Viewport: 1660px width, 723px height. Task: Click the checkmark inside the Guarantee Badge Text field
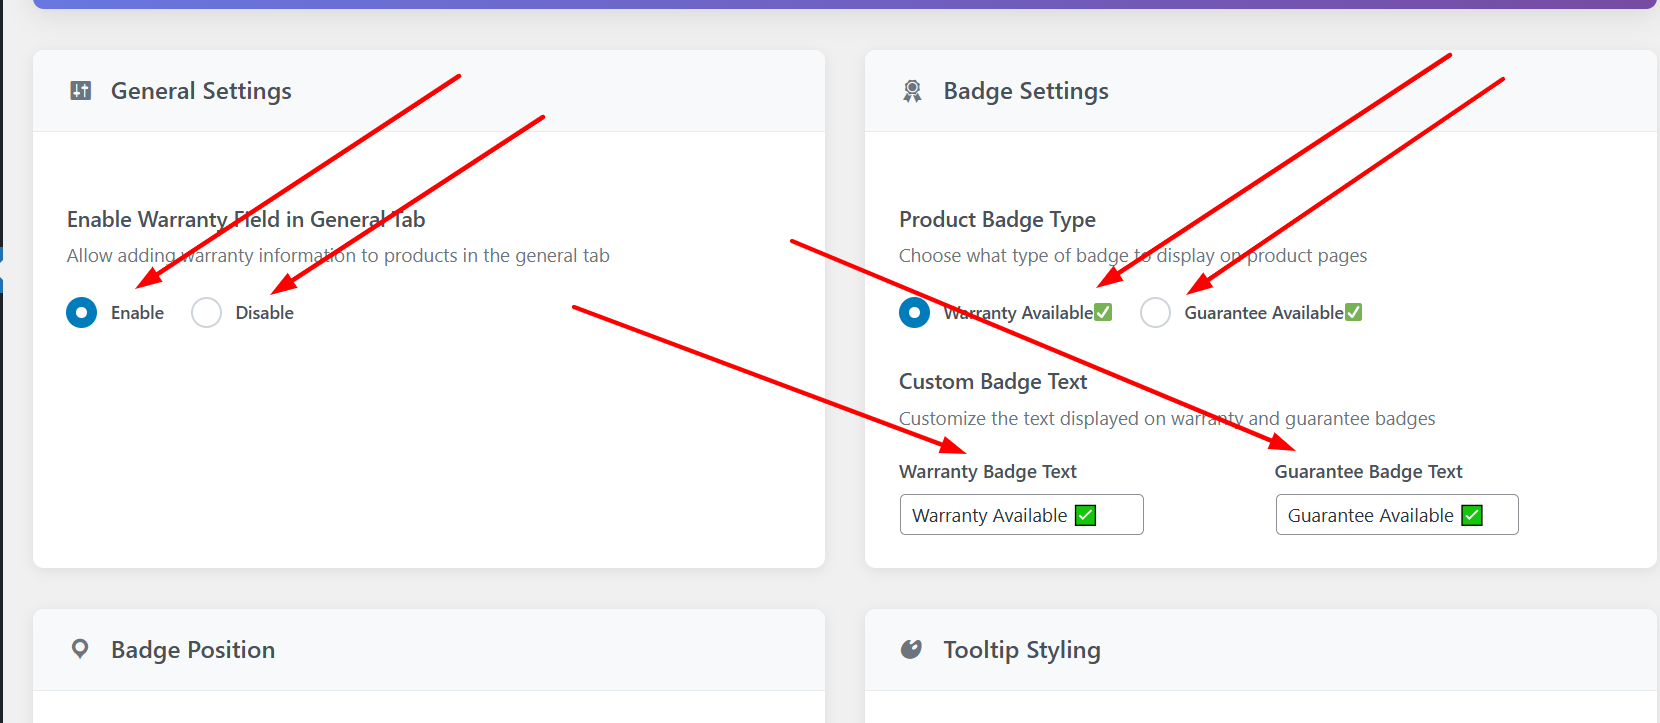[1471, 514]
